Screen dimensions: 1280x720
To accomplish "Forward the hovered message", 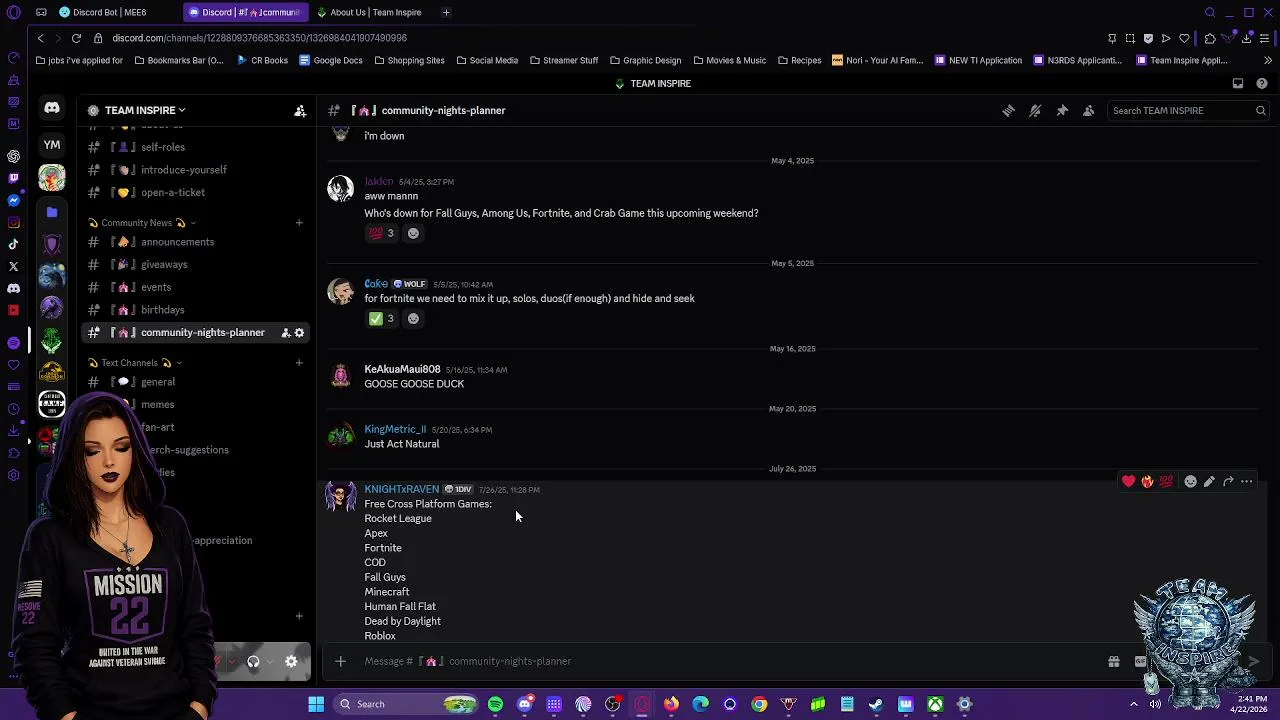I will (x=1228, y=482).
